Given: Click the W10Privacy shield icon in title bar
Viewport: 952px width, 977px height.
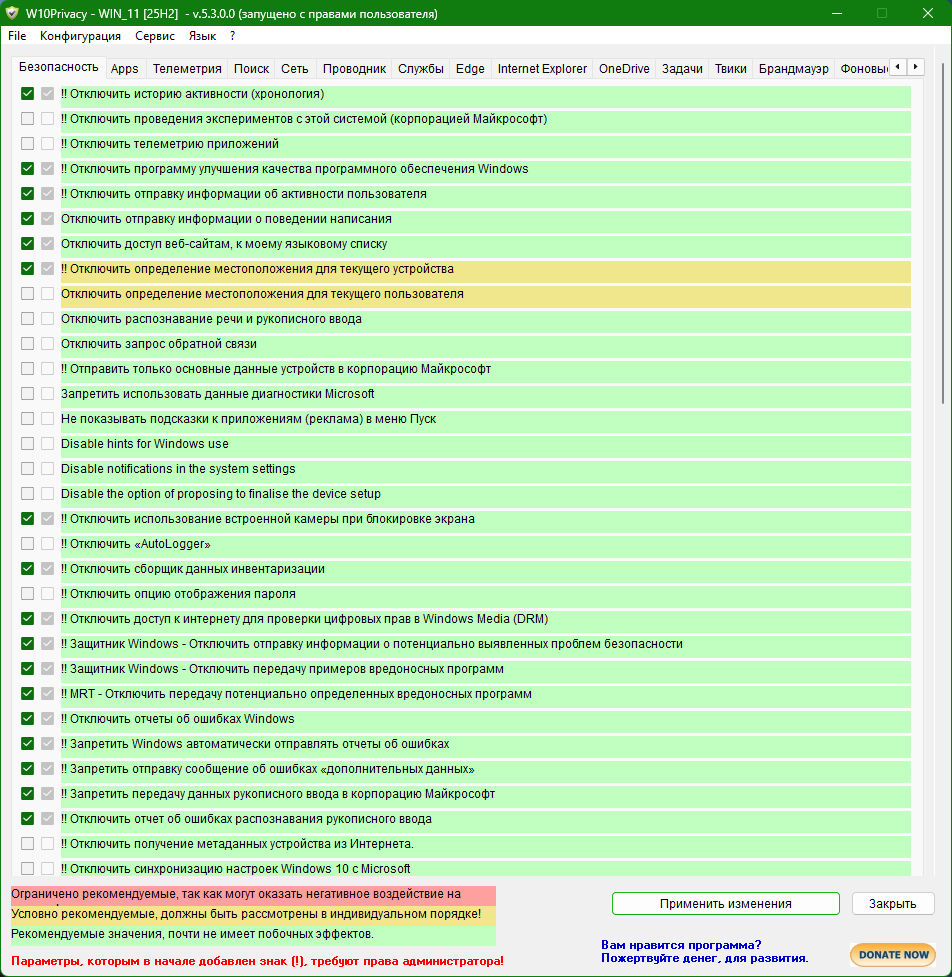Looking at the screenshot, I should click(12, 14).
